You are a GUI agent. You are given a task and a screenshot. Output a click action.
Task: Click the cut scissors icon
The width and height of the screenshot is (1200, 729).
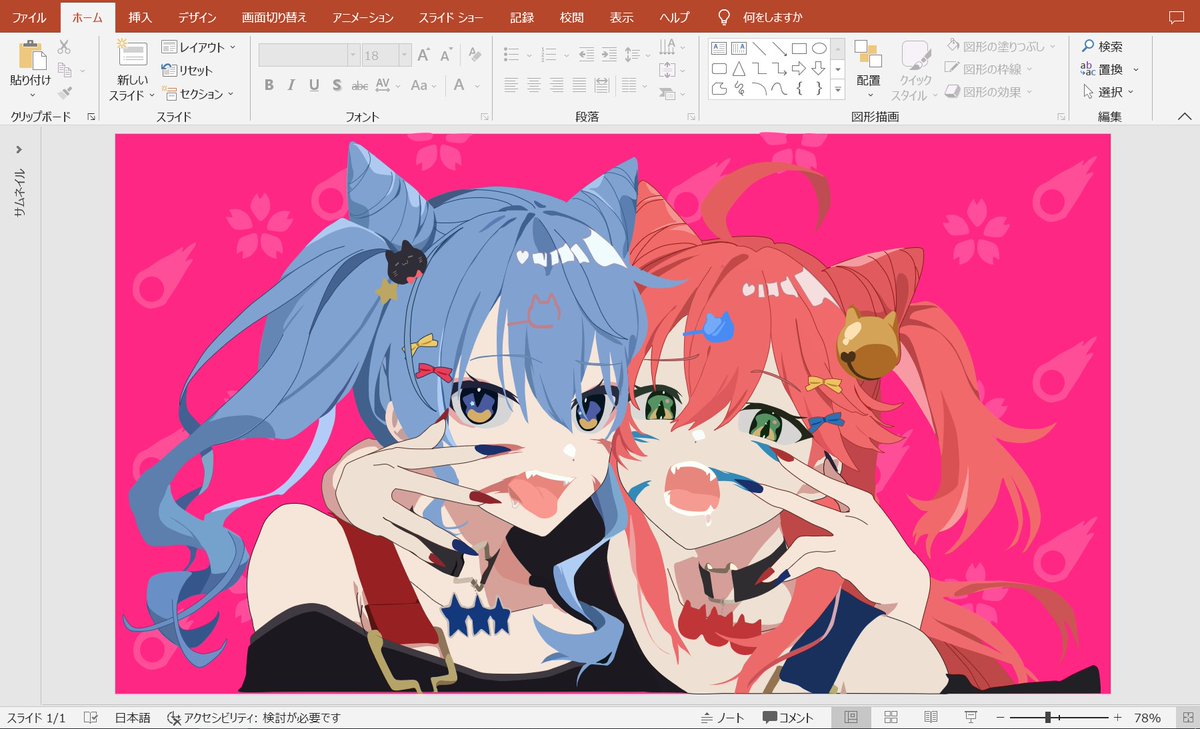click(x=64, y=47)
